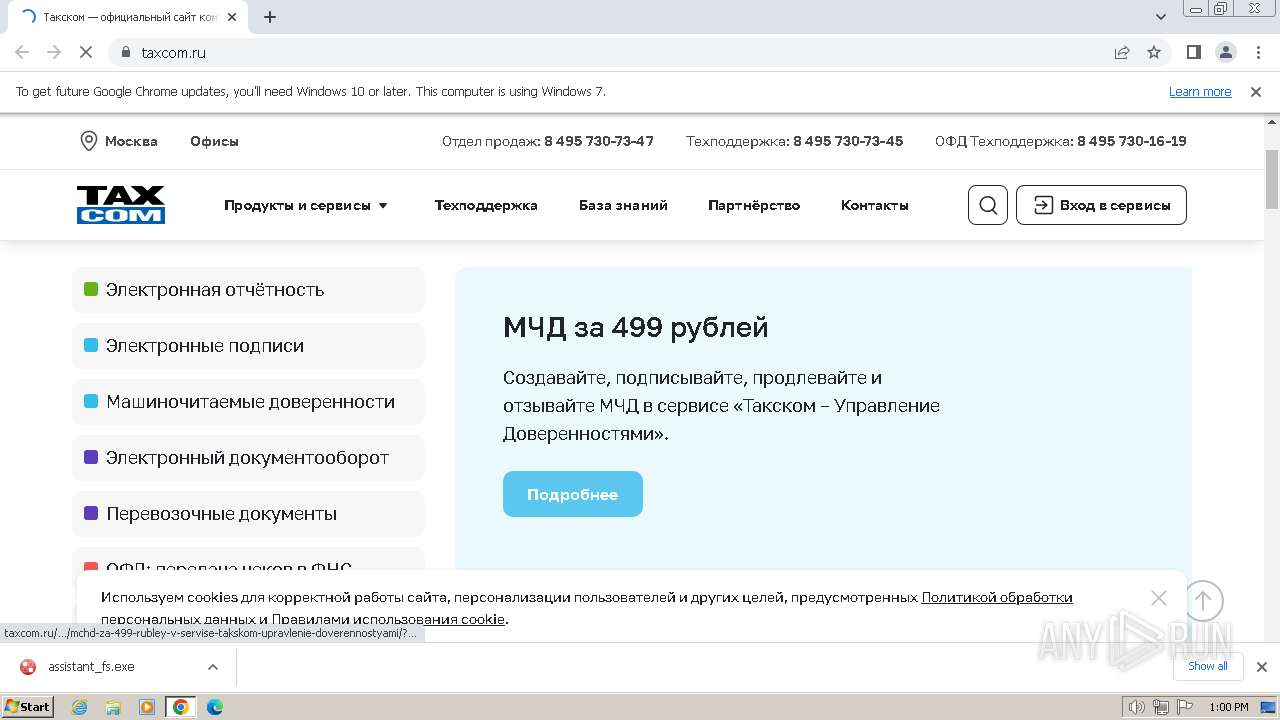Open Партнёрство menu item
Viewport: 1280px width, 720px height.
click(x=754, y=205)
